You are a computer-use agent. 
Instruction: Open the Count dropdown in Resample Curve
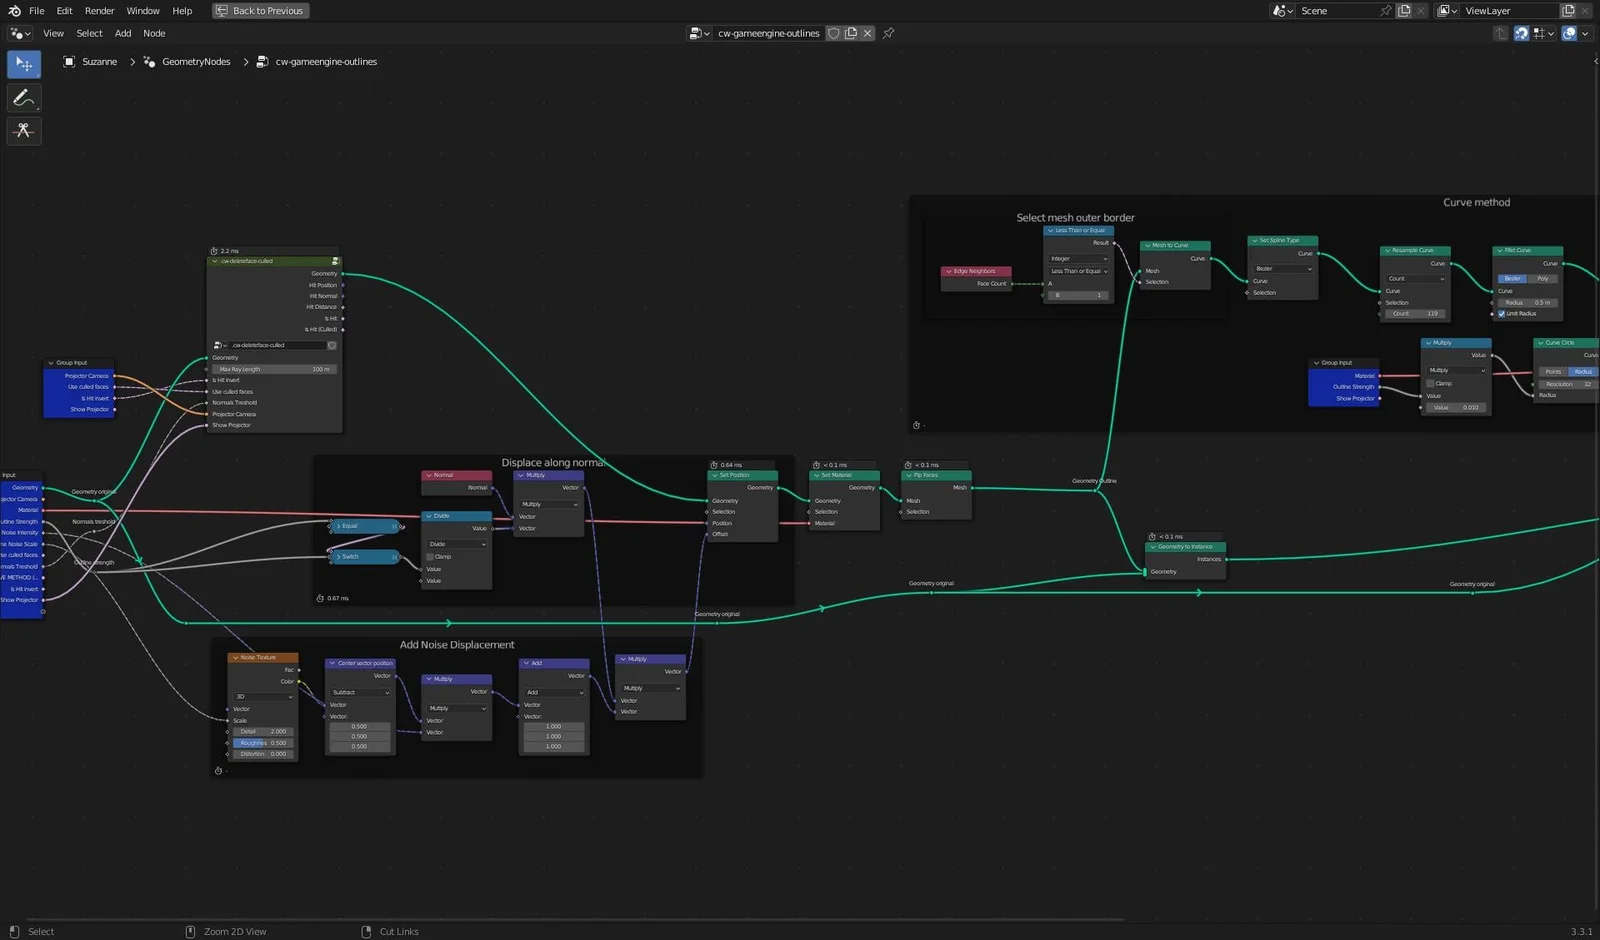(x=1415, y=278)
